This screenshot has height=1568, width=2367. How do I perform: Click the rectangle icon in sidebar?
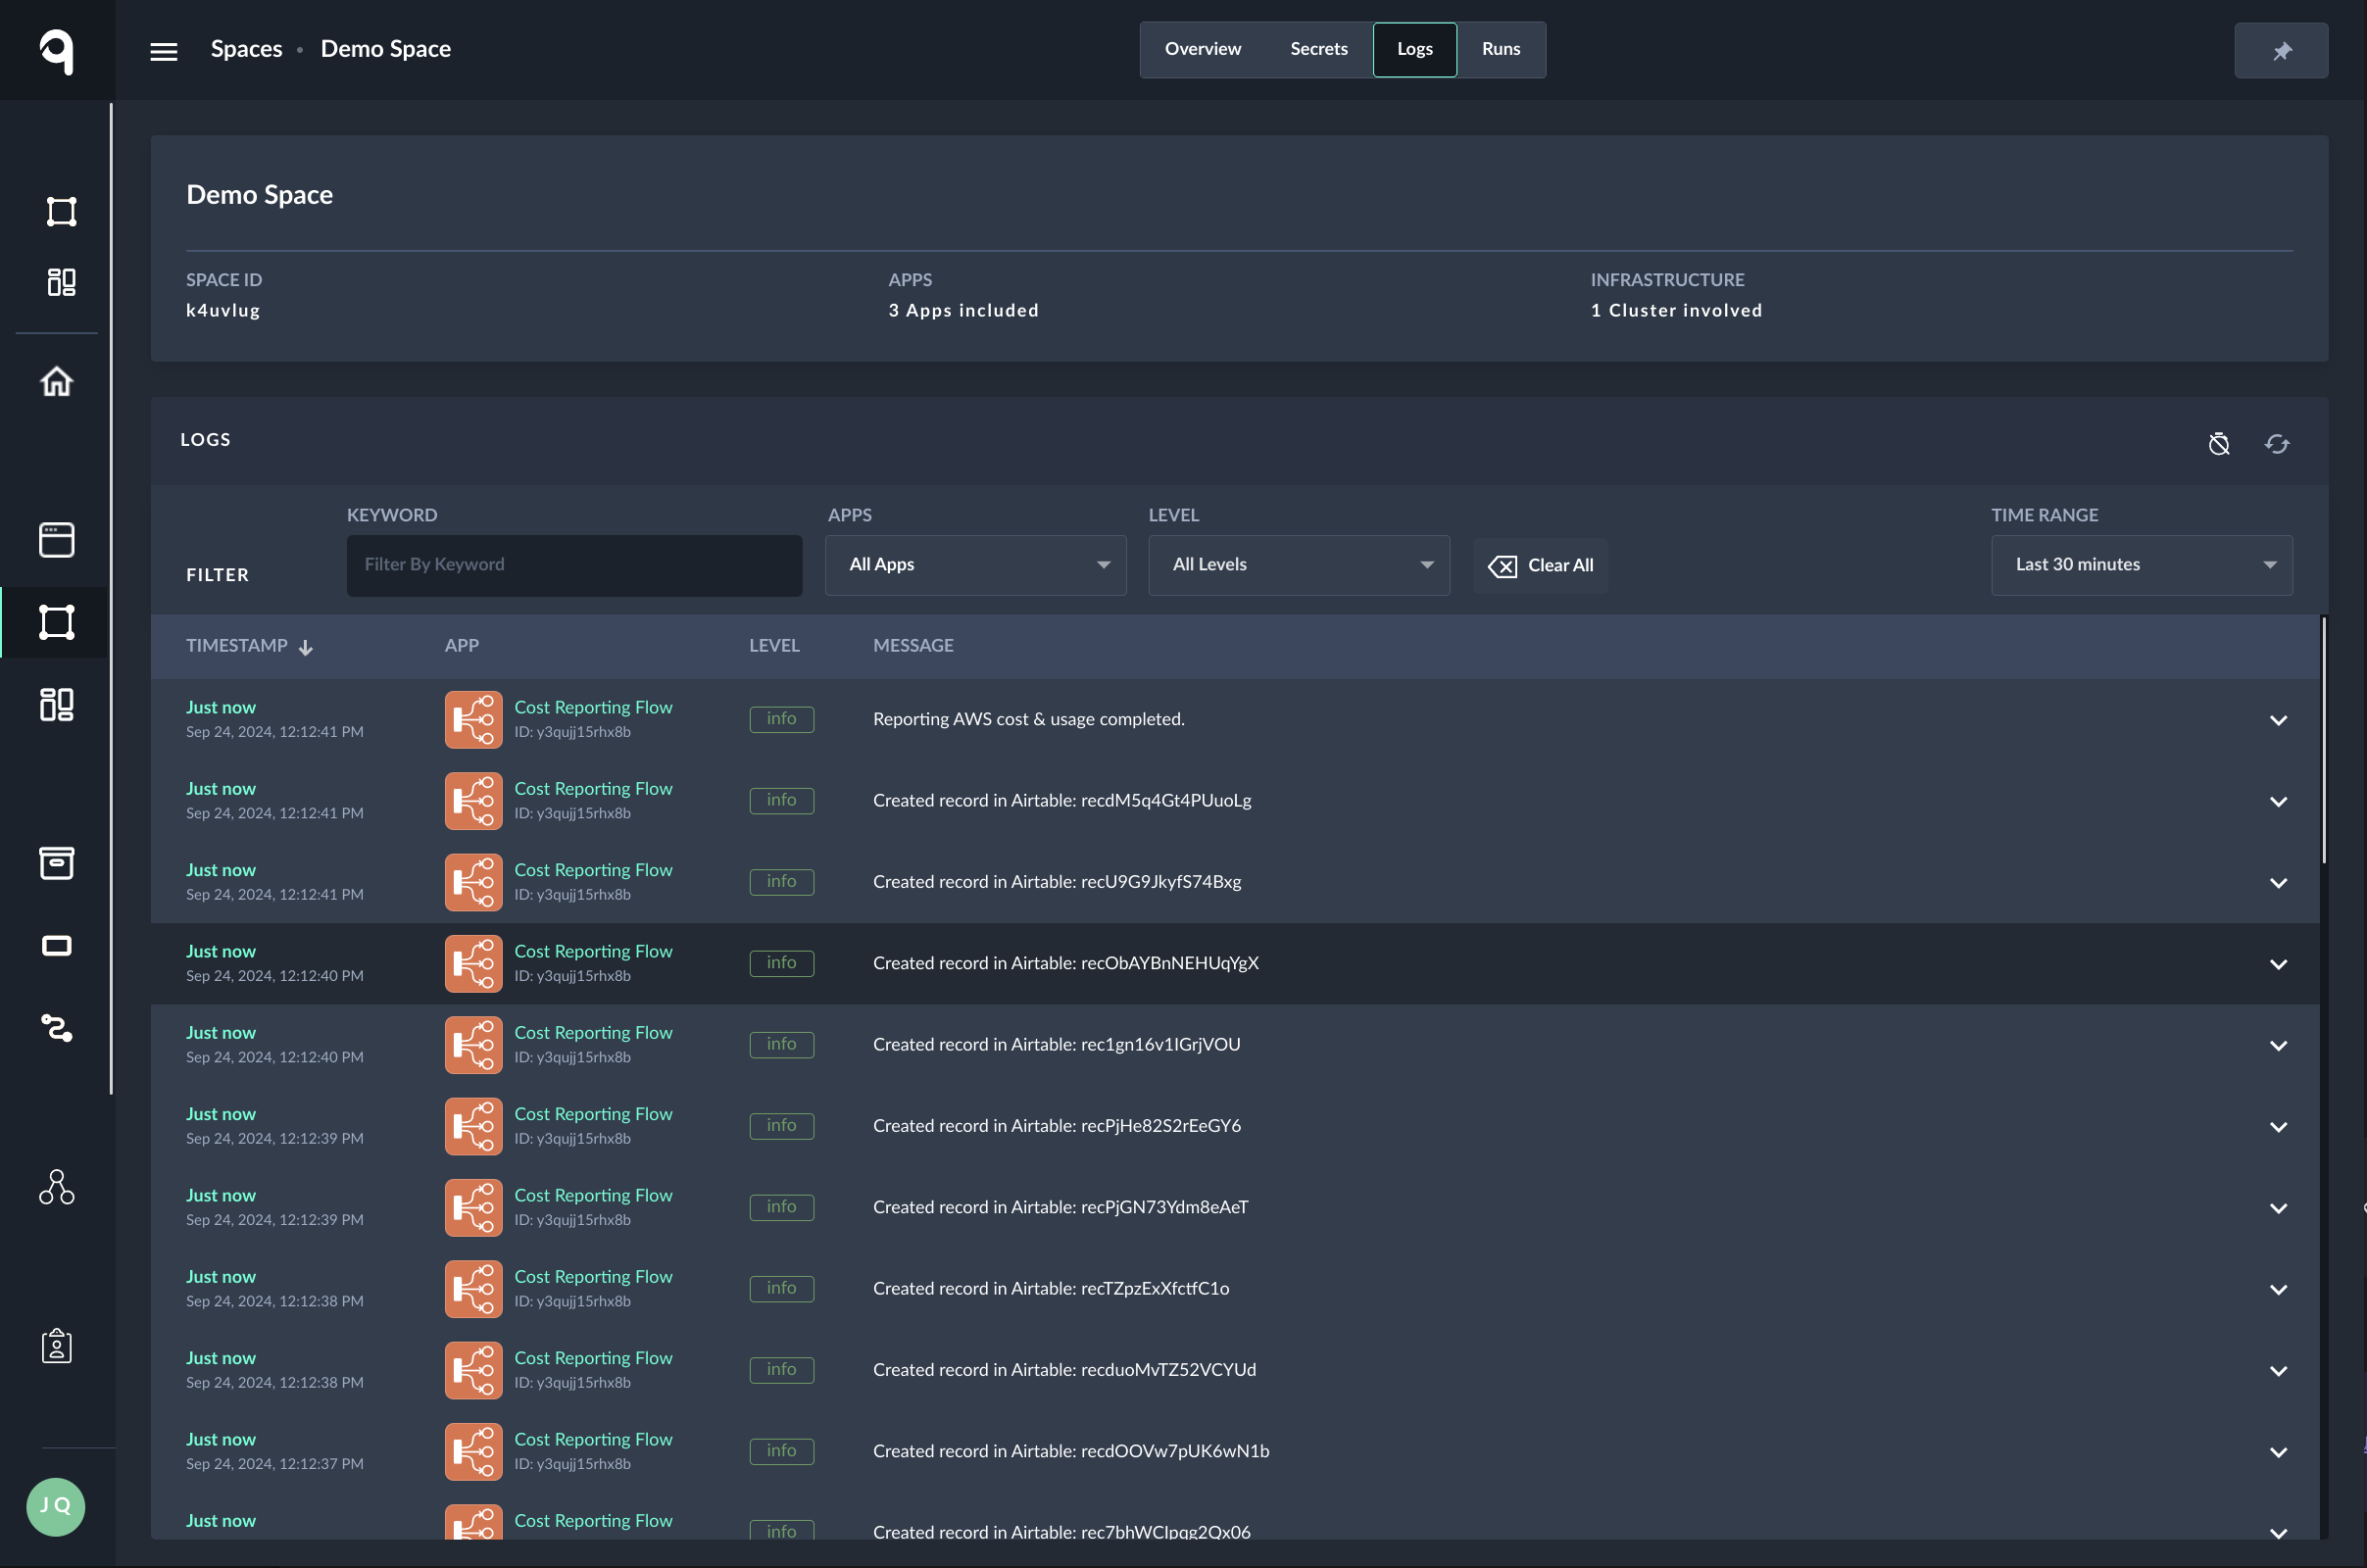coord(57,946)
